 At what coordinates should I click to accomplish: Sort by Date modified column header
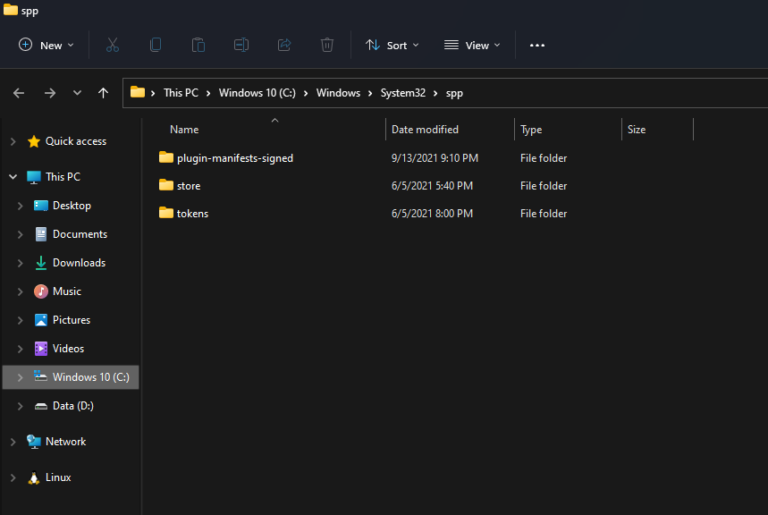point(425,130)
